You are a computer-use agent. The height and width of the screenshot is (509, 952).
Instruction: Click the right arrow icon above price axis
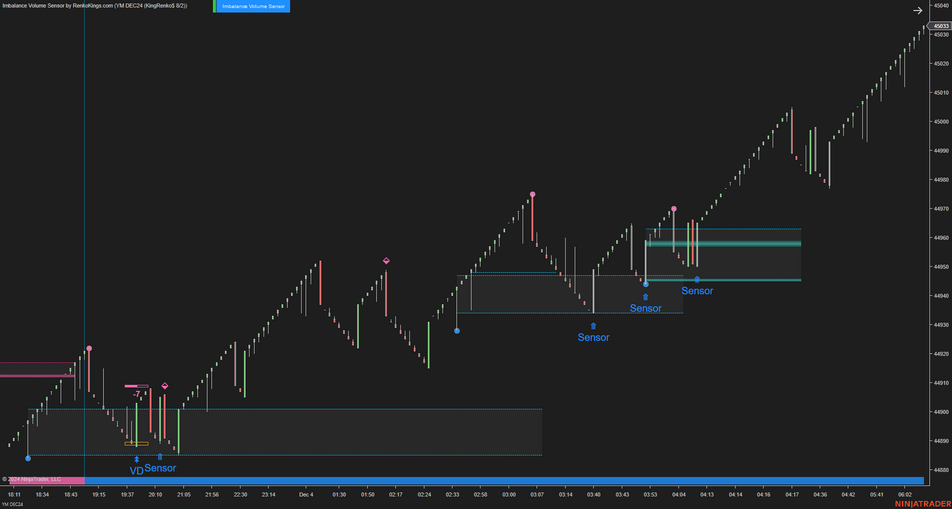918,11
